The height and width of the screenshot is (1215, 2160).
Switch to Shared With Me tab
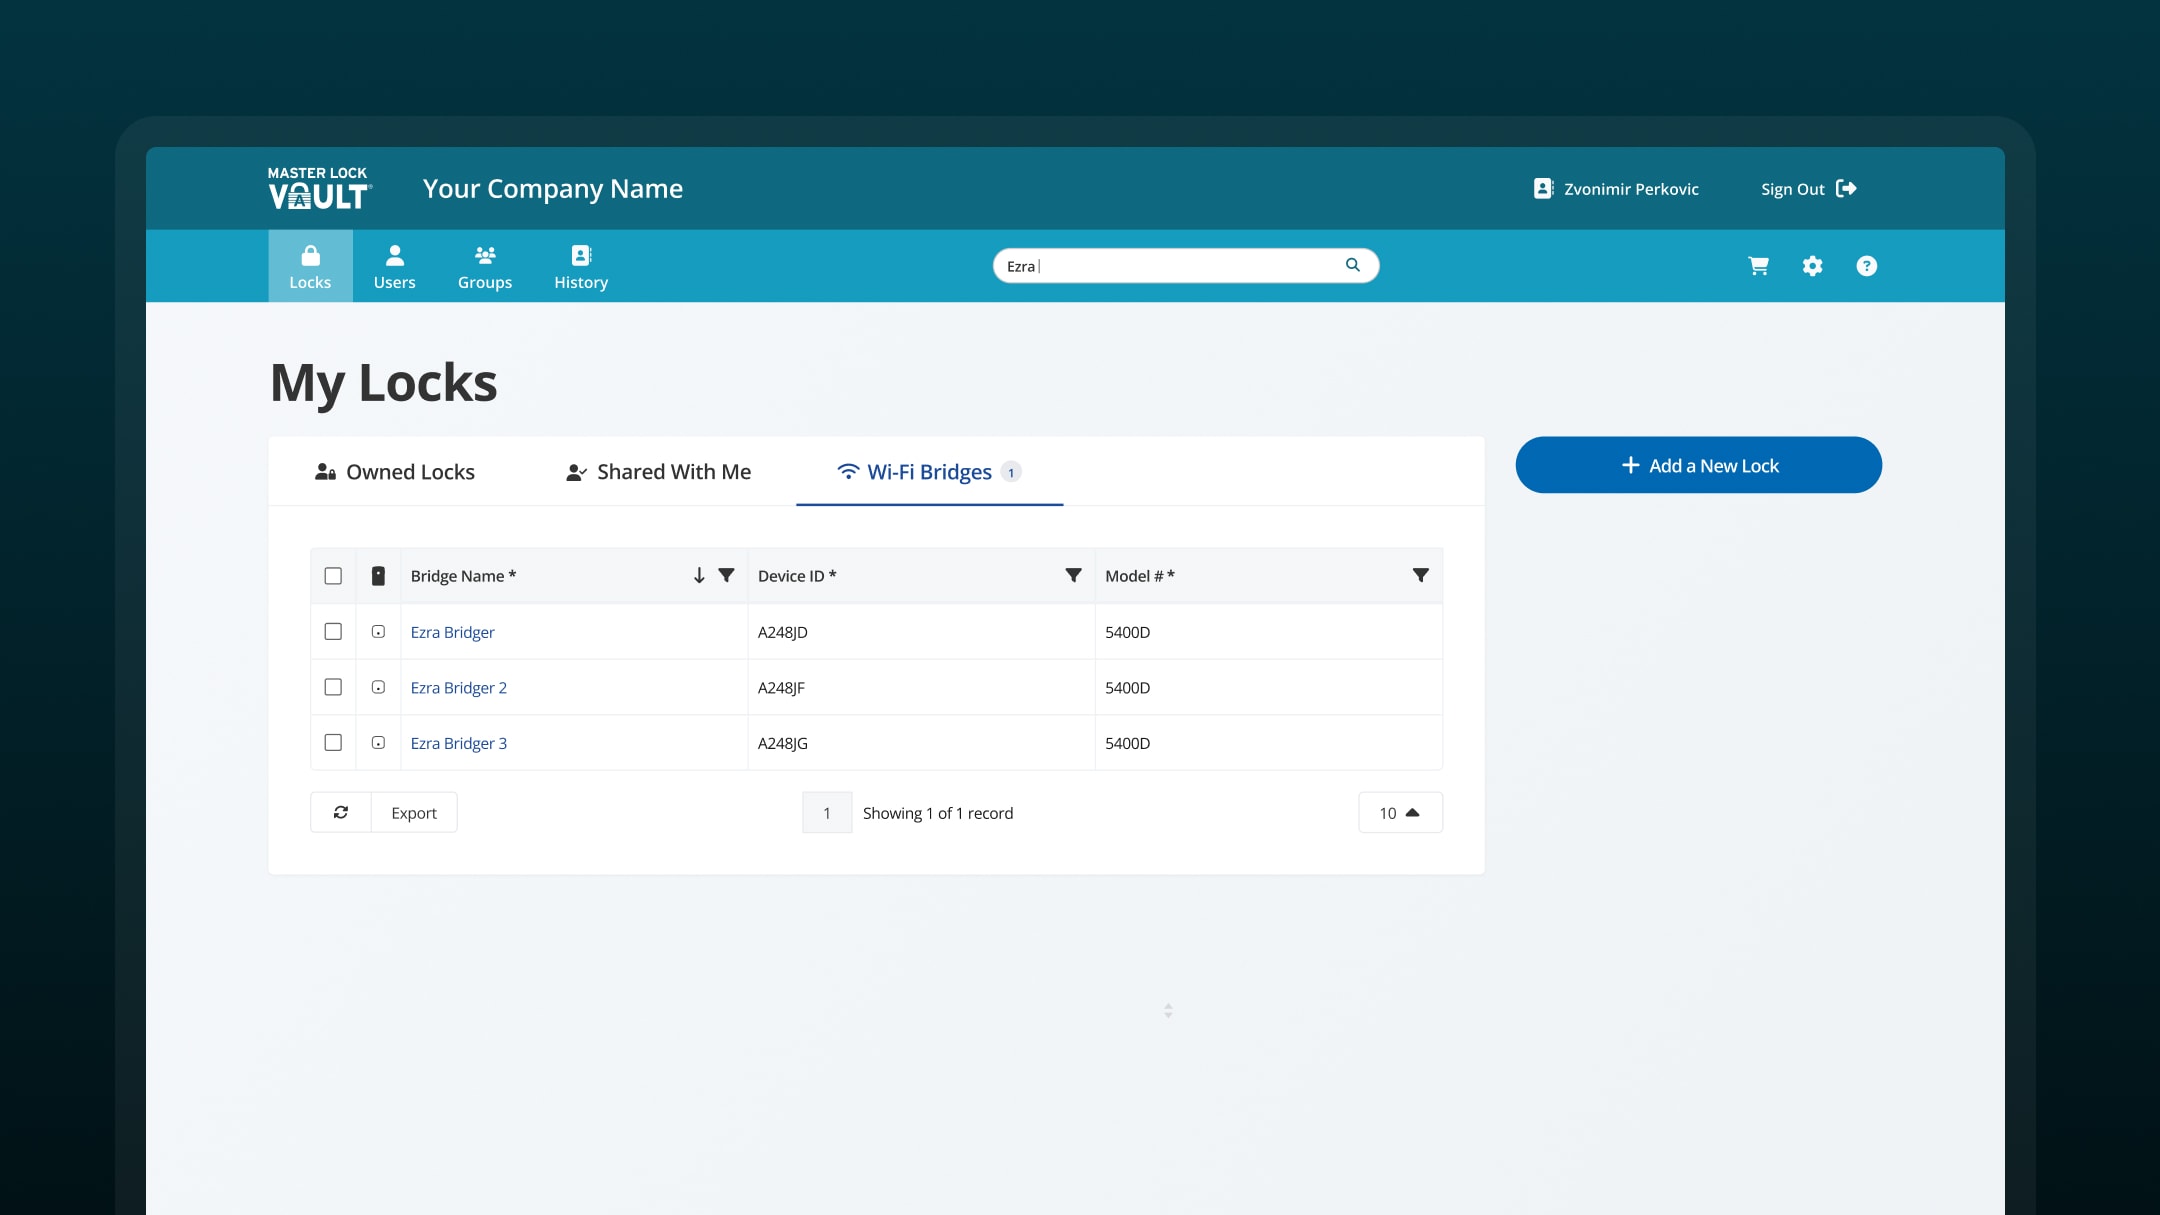(x=658, y=472)
